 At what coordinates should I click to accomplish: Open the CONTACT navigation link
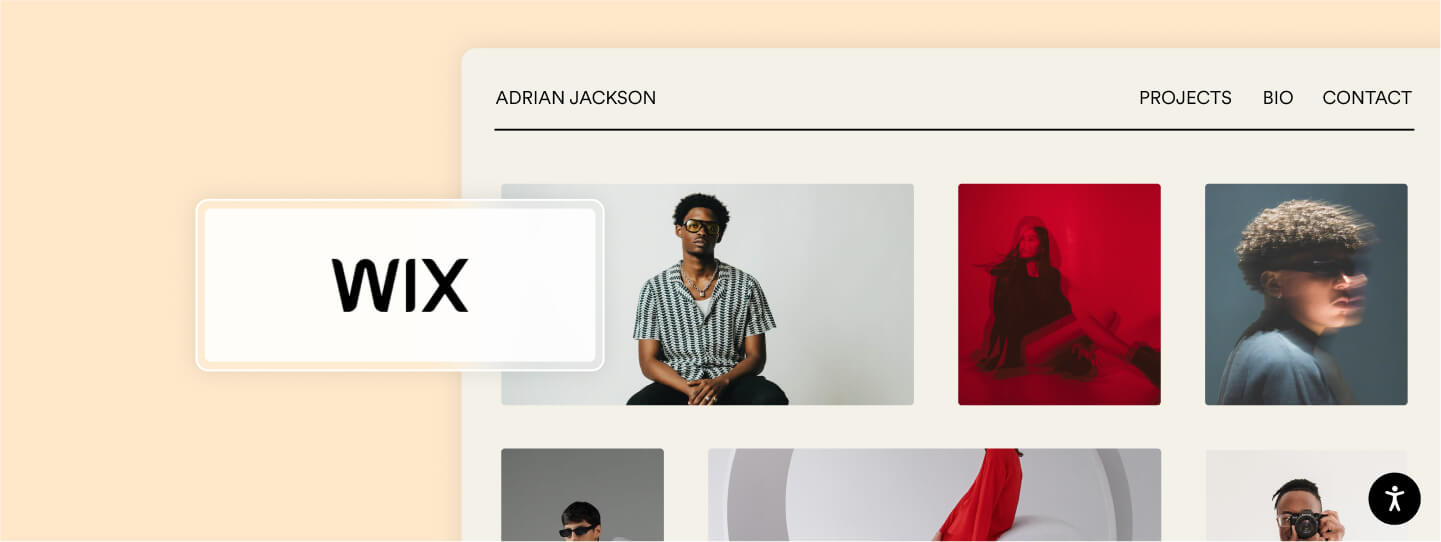1367,98
